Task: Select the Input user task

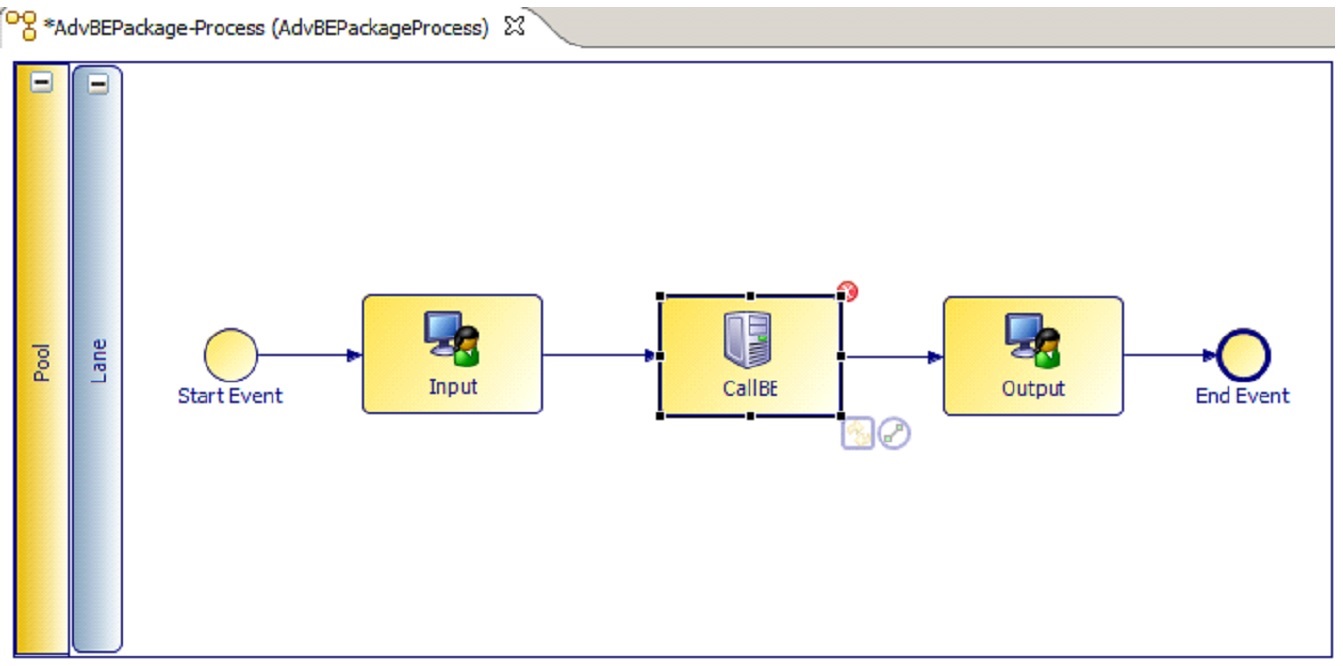Action: [452, 354]
